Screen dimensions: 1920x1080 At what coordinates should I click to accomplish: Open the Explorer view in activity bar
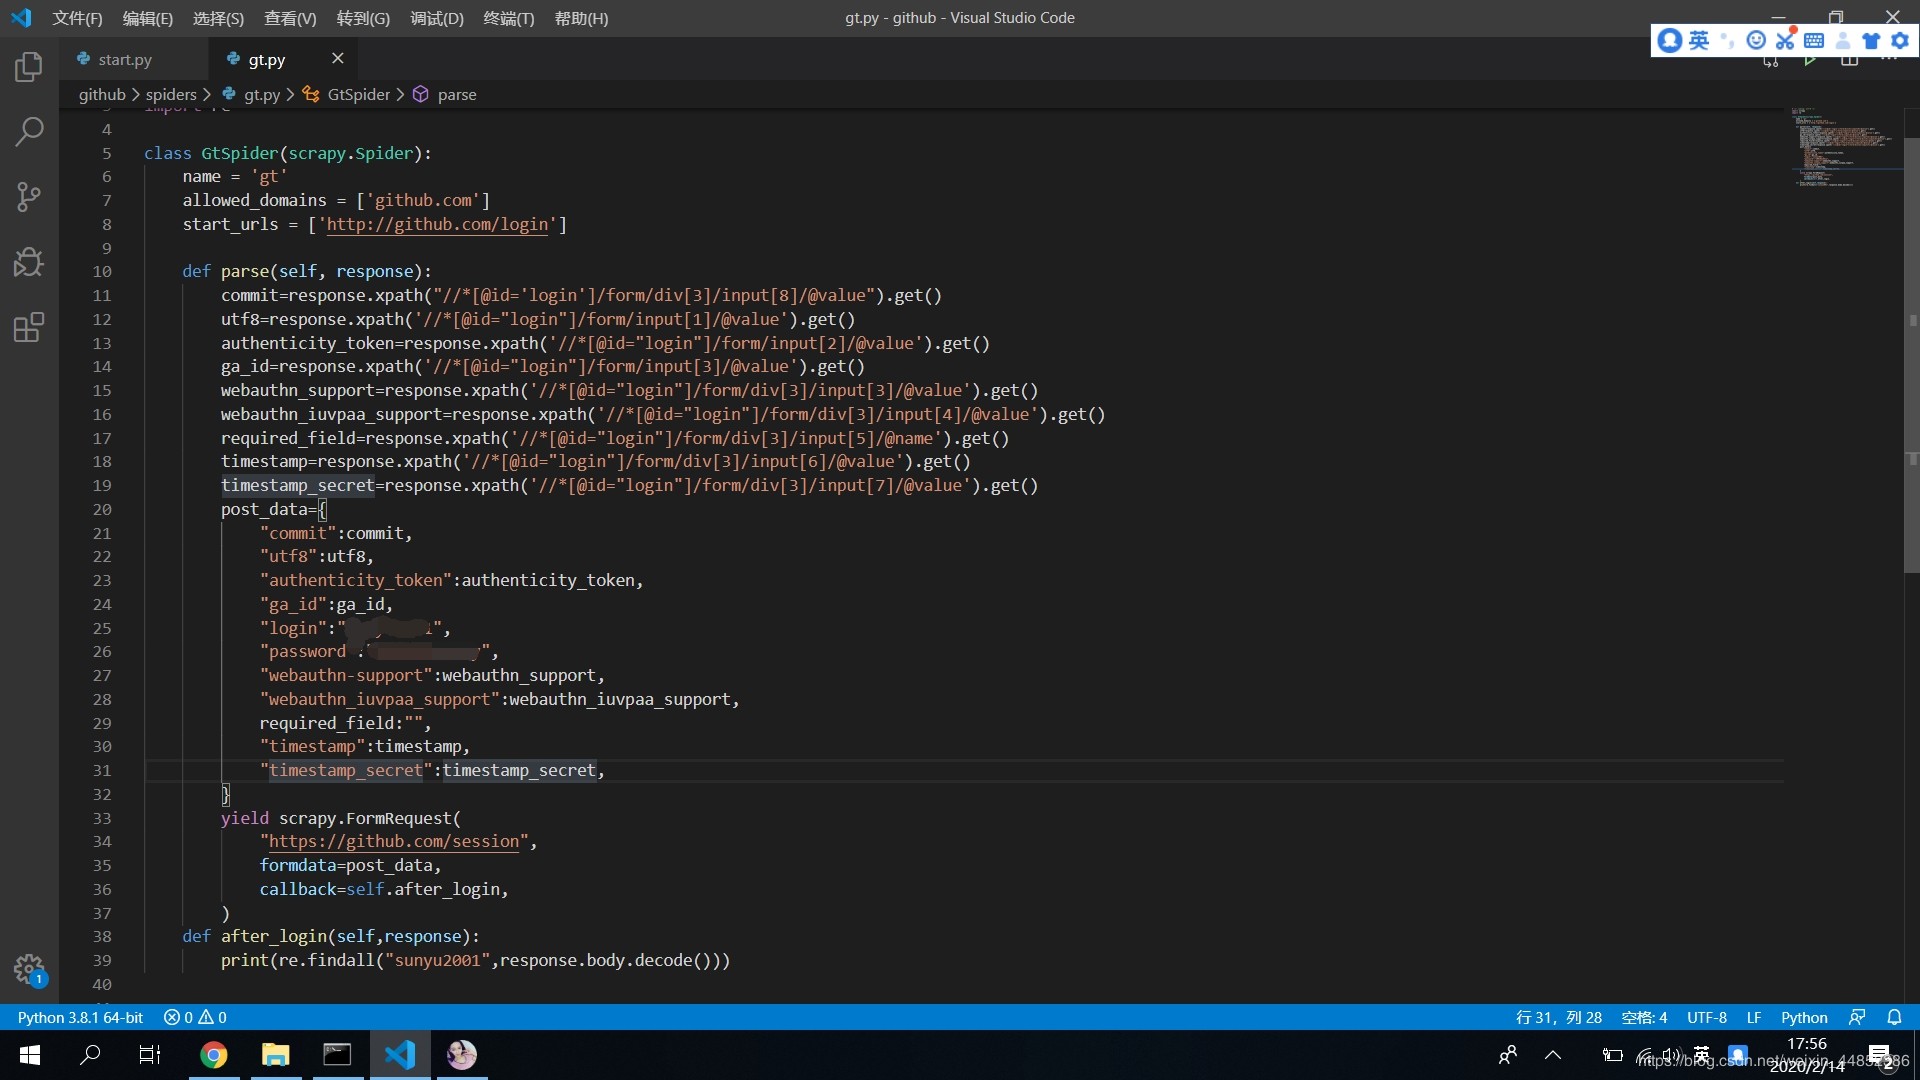click(x=29, y=67)
